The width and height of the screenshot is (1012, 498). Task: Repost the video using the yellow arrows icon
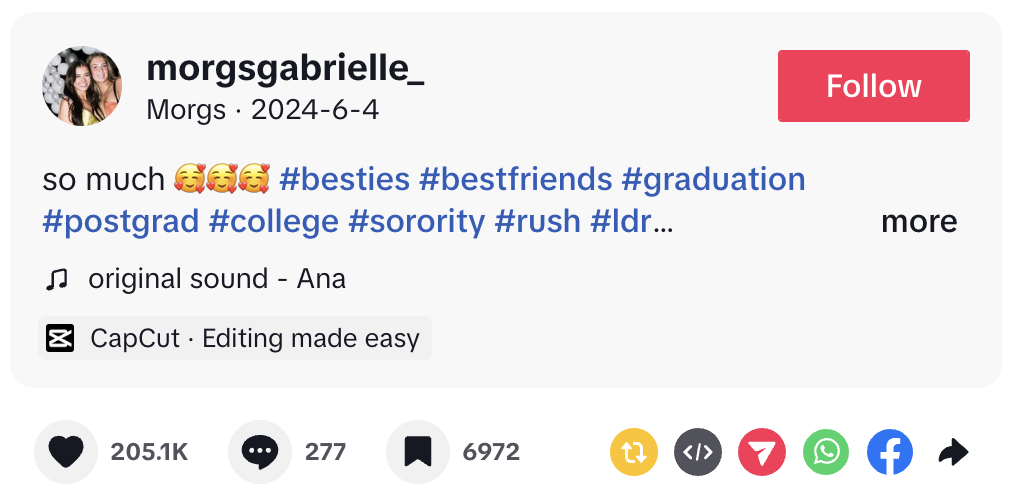point(632,453)
